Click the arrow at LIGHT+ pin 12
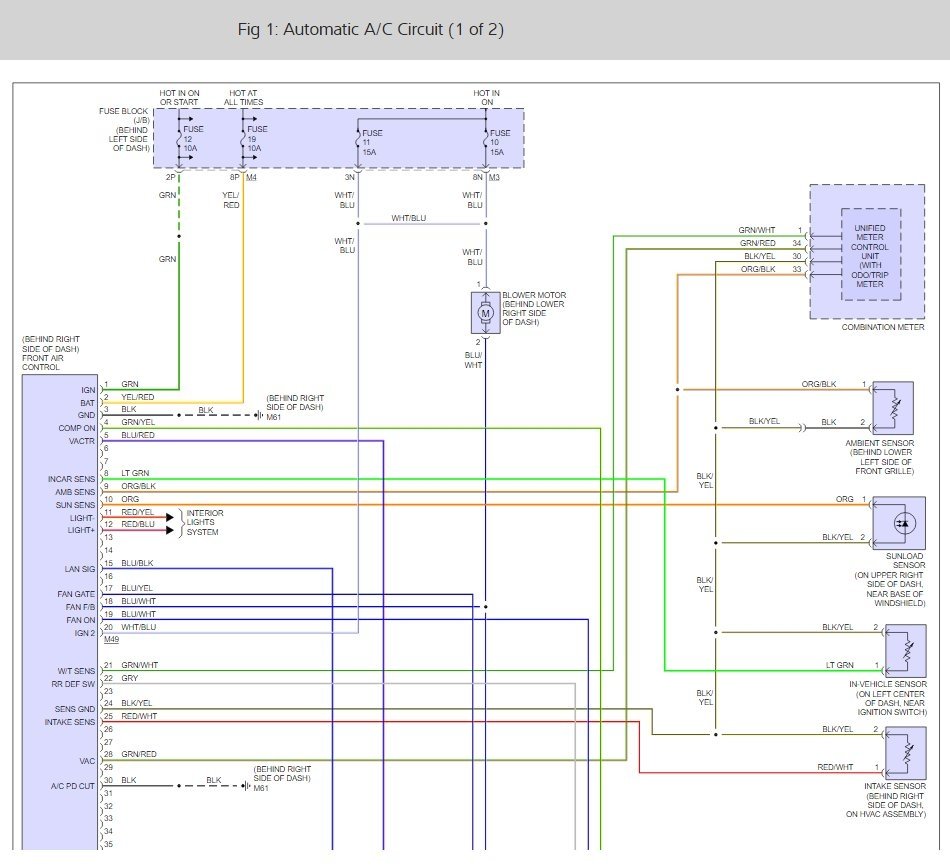 [x=170, y=530]
